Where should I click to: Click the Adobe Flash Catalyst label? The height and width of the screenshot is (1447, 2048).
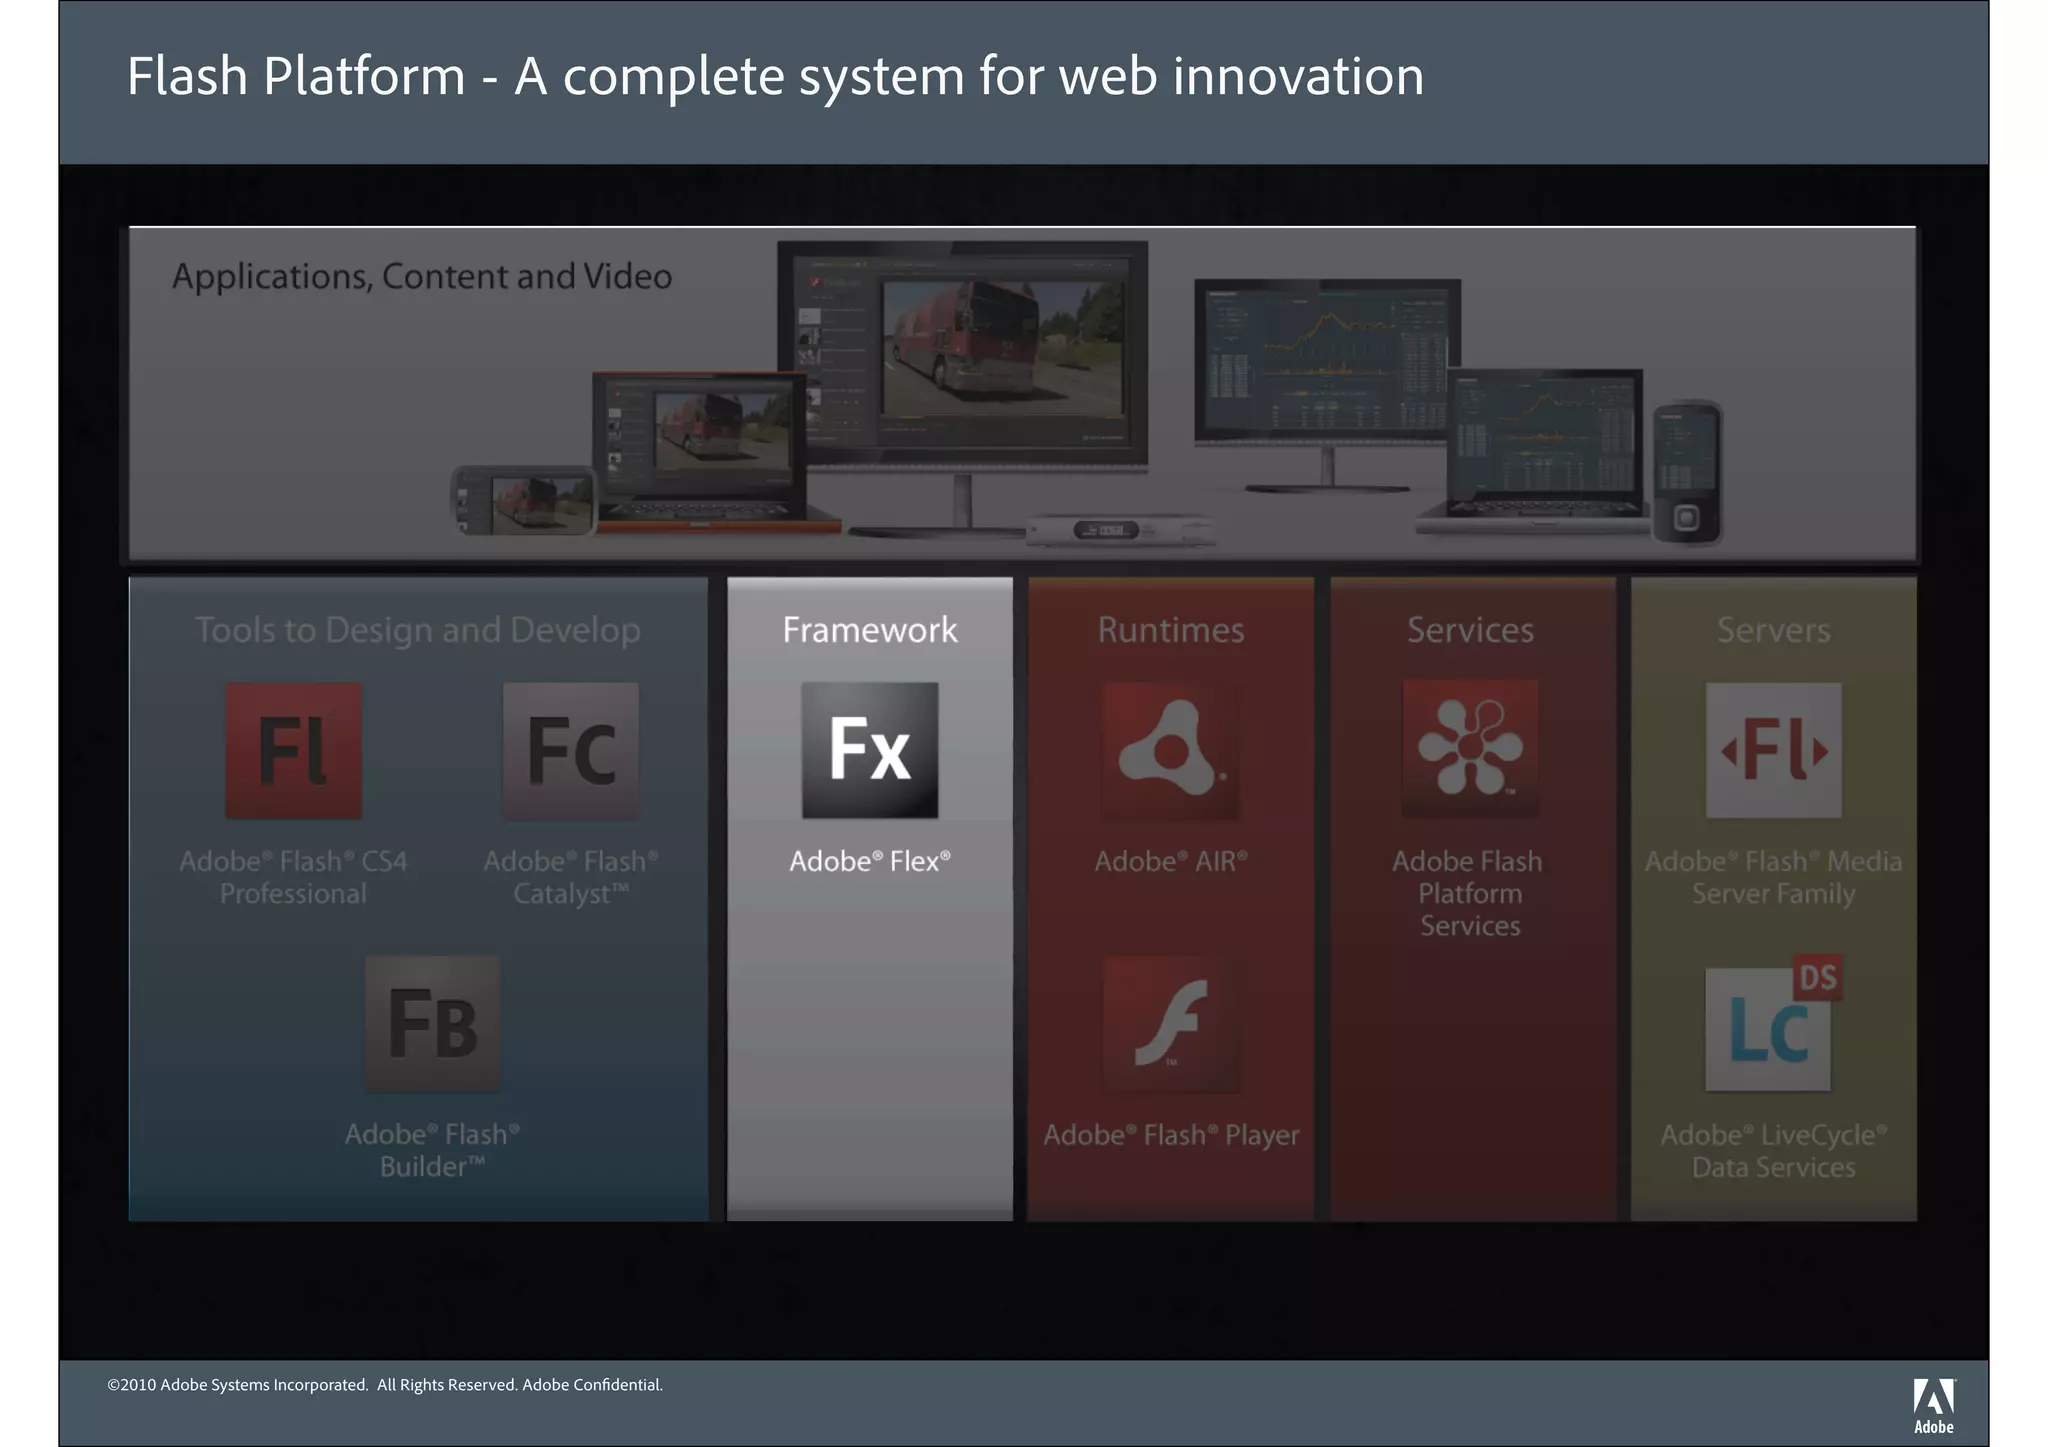point(571,877)
